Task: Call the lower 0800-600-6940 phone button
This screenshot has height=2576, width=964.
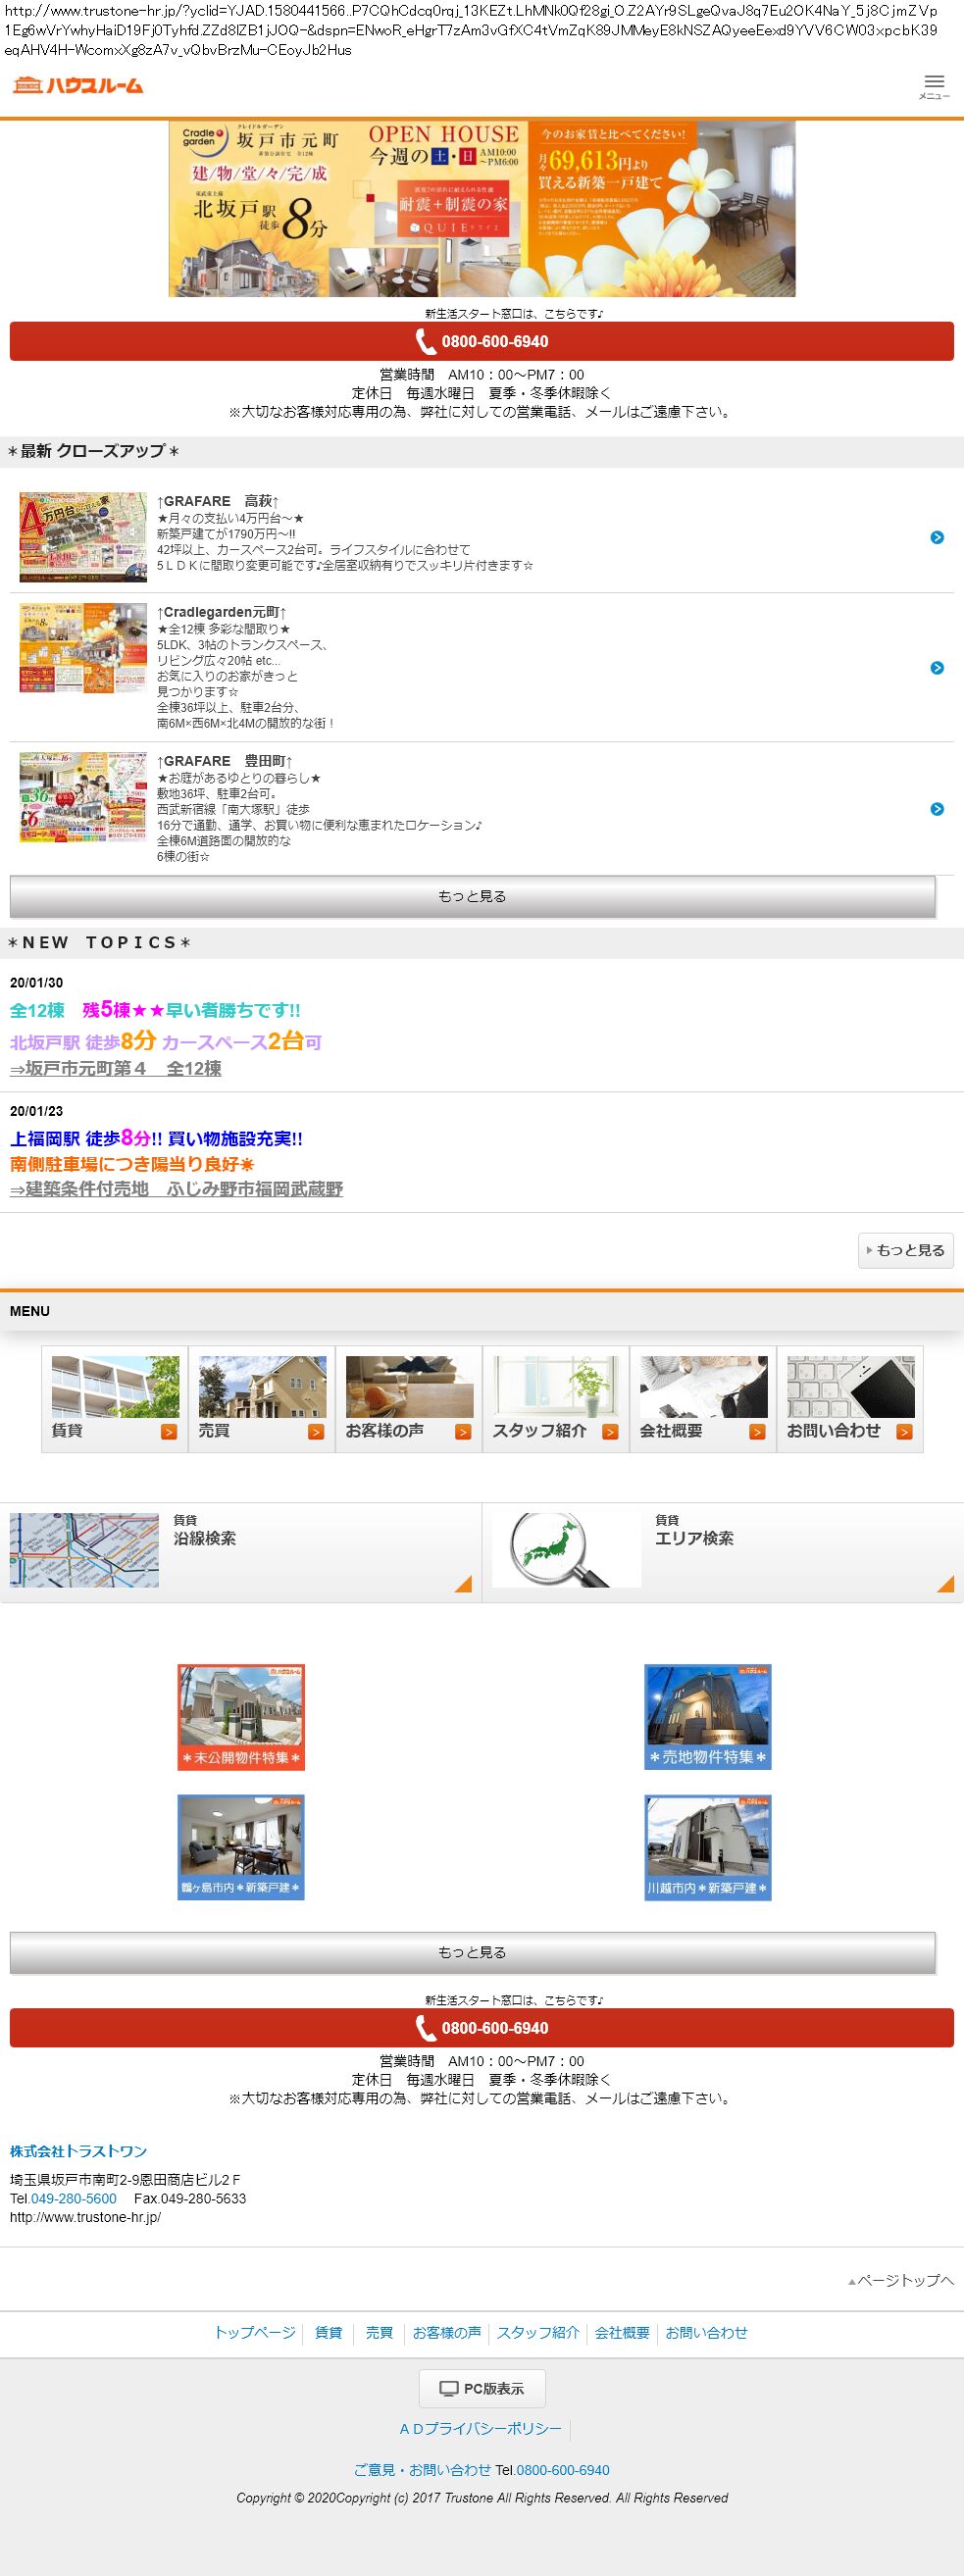Action: click(482, 2028)
